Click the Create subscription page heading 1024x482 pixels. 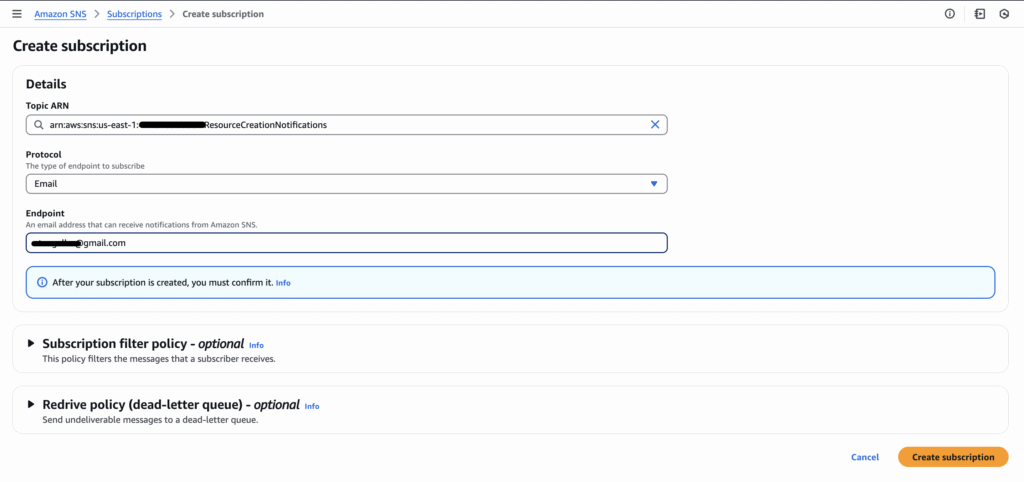tap(80, 46)
